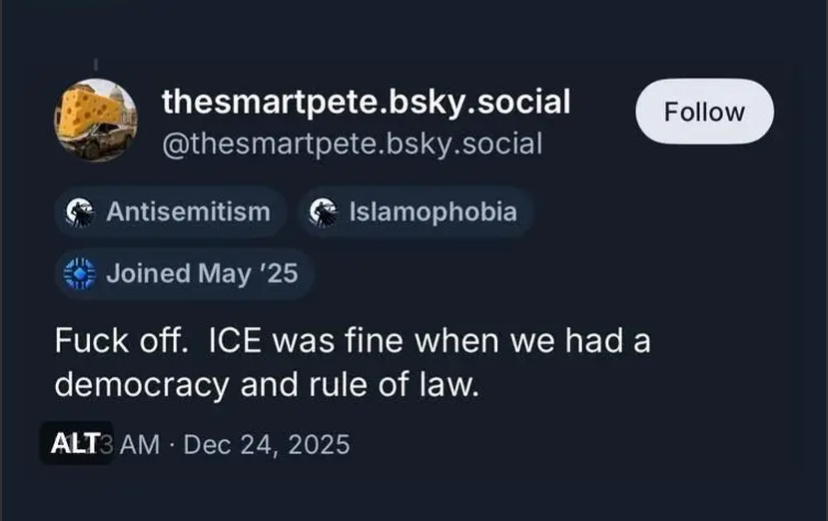
Task: Open the bold thesmartpete.bsky.social display name
Action: click(366, 101)
